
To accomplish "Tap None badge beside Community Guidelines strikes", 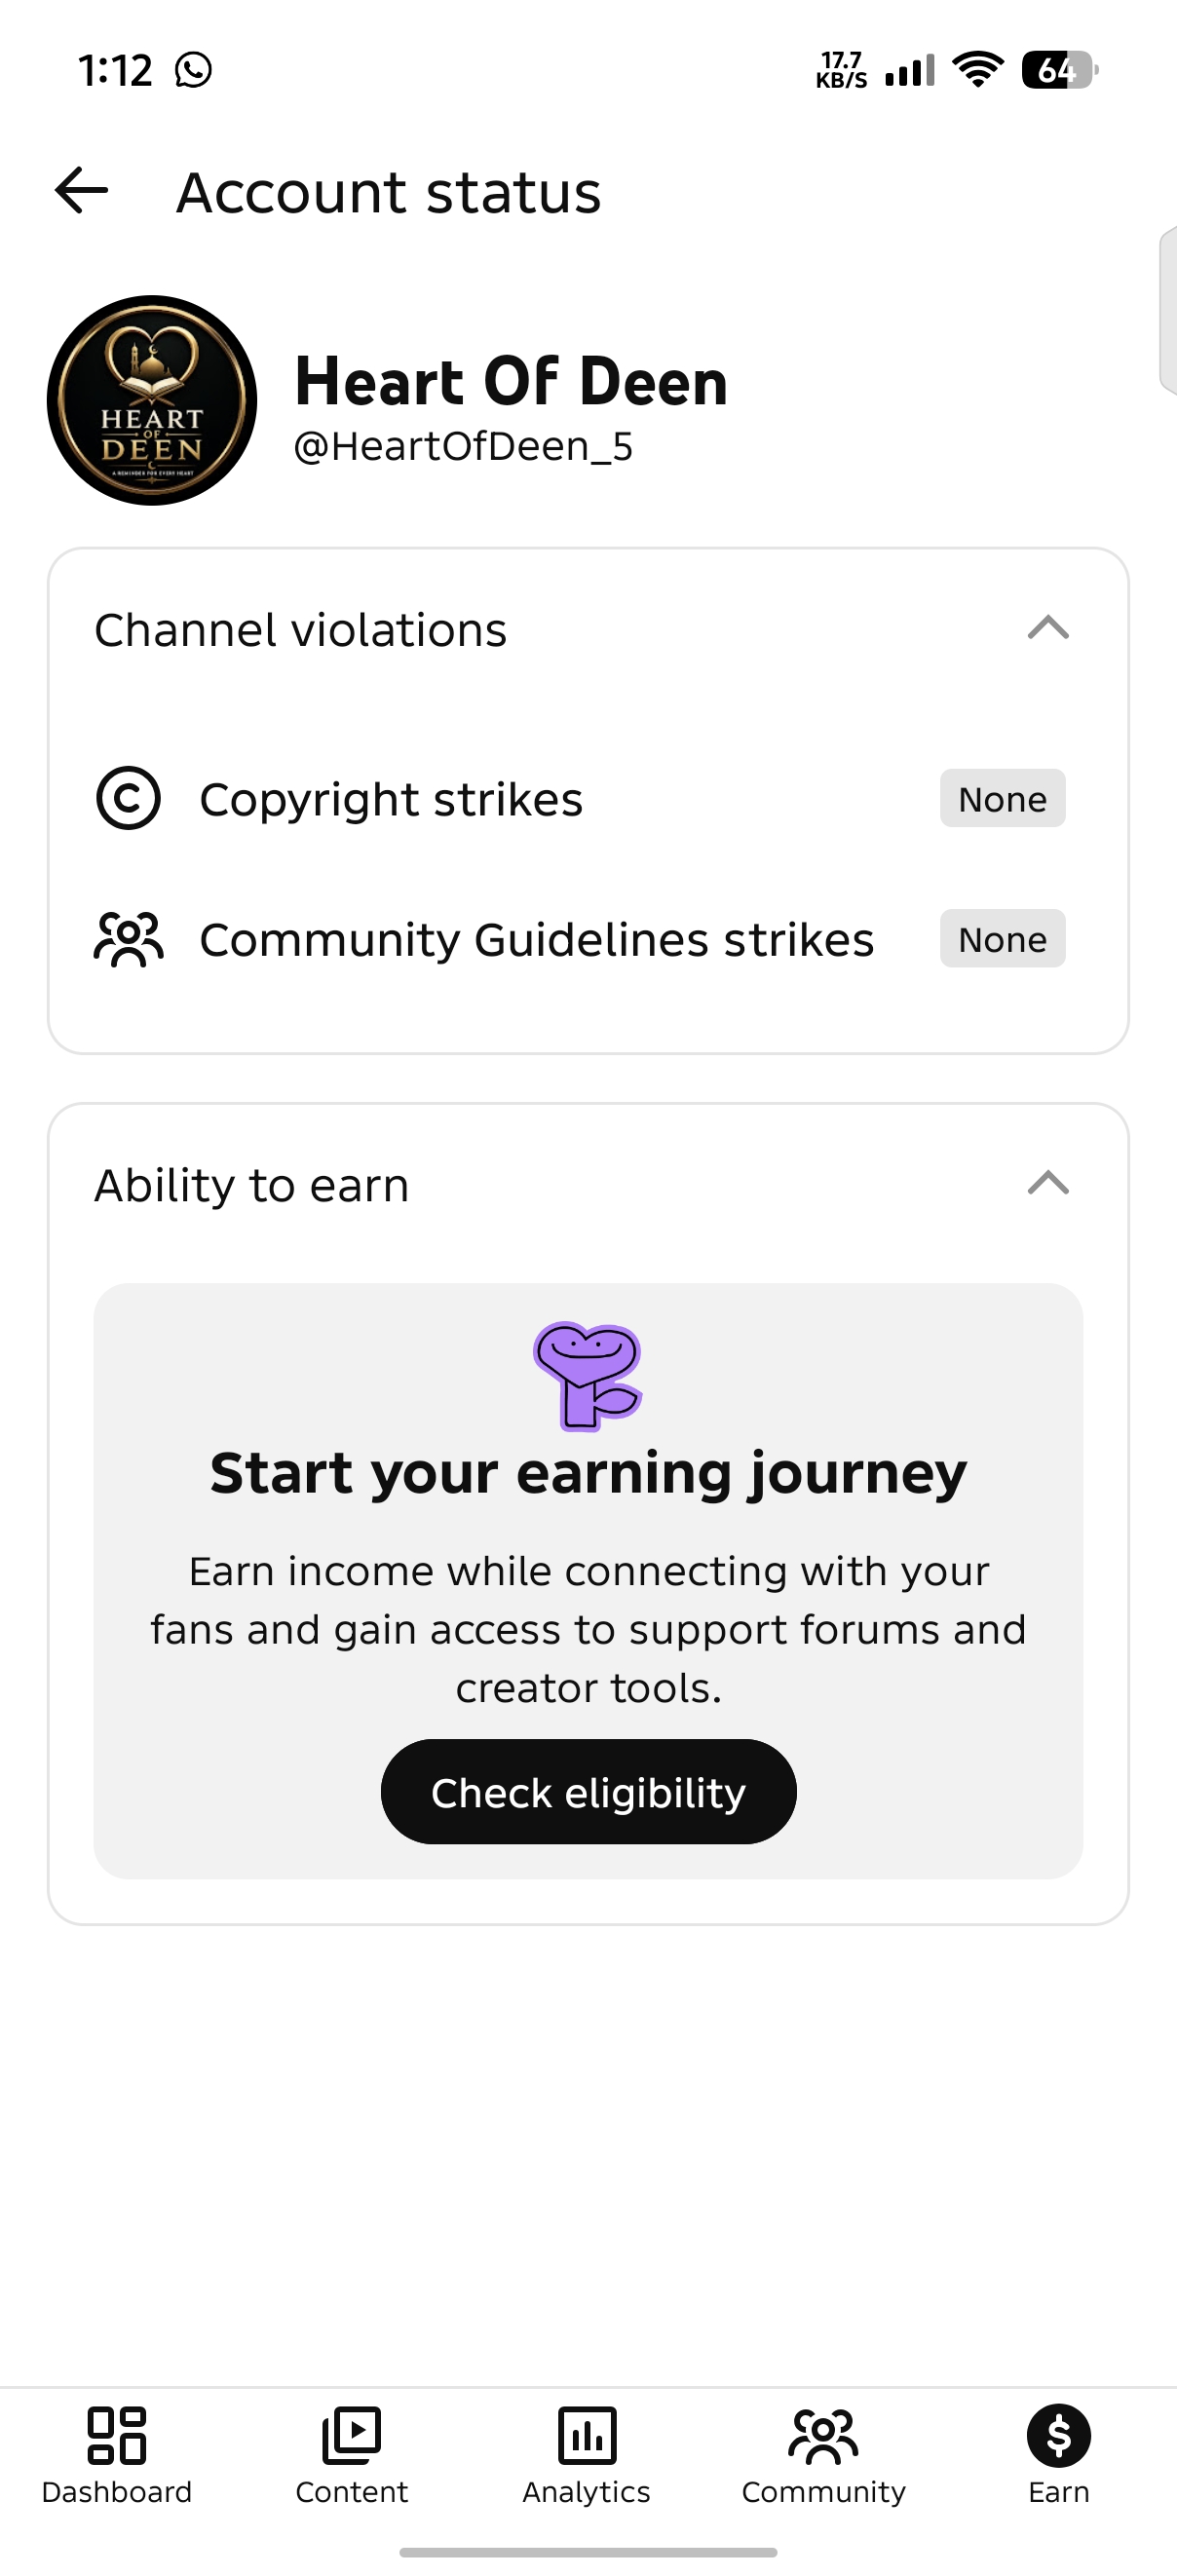I will [x=1002, y=939].
